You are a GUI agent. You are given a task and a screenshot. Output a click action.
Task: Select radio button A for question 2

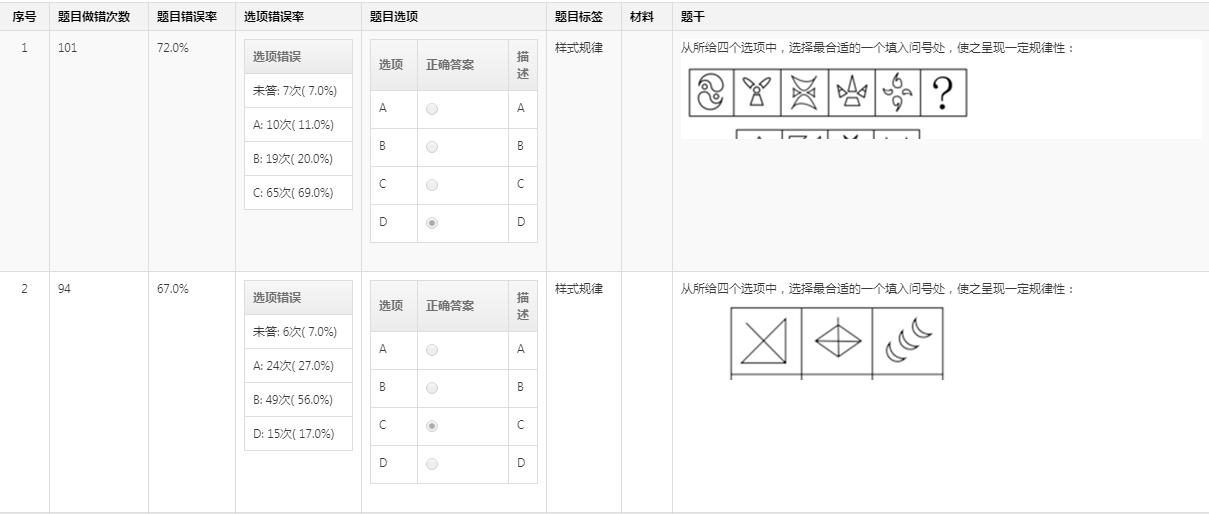(x=432, y=350)
